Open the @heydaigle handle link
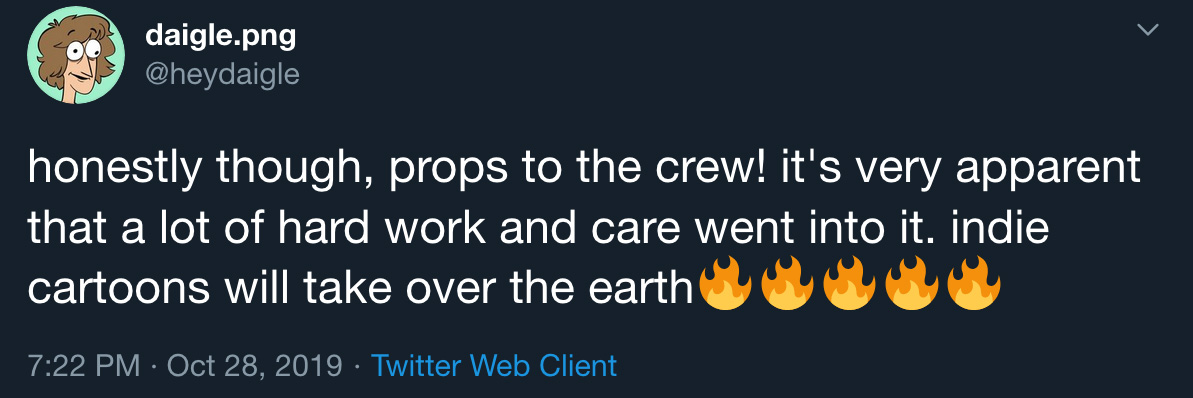The height and width of the screenshot is (398, 1193). (x=222, y=75)
